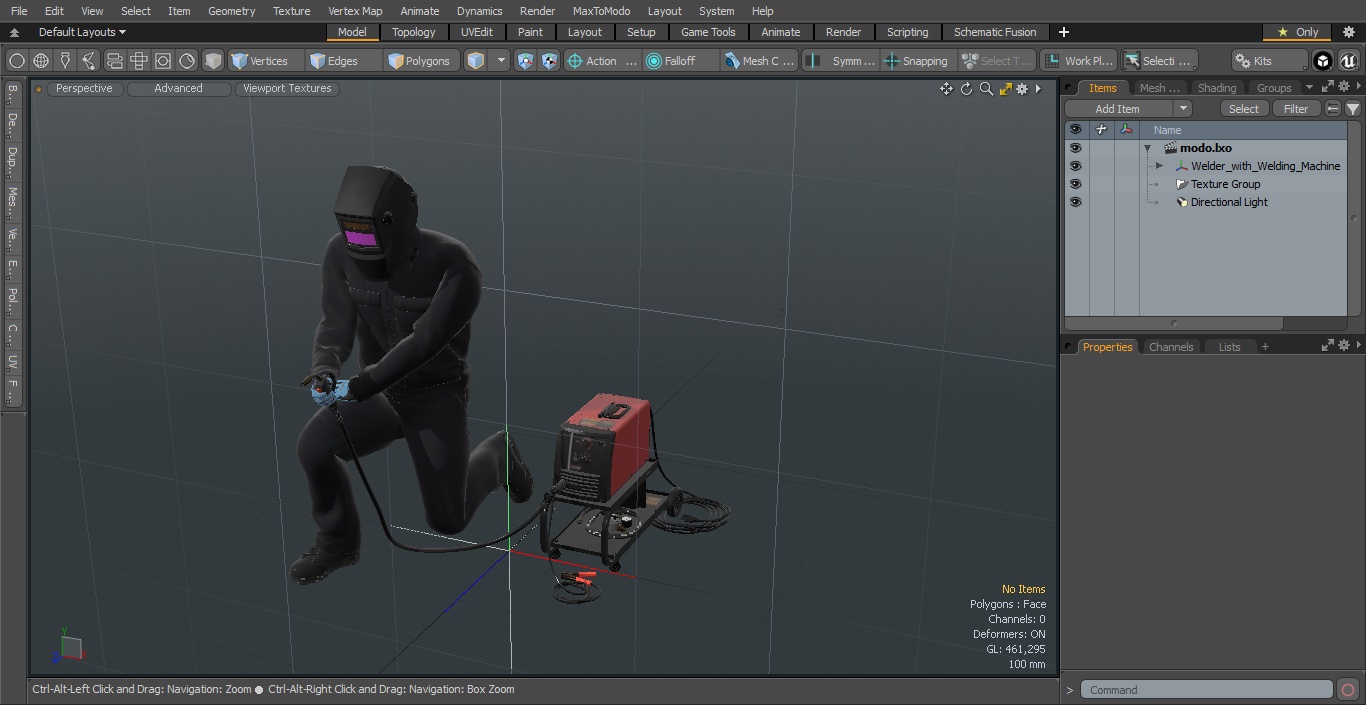Select the pen tool icon
The width and height of the screenshot is (1366, 705).
pos(65,61)
